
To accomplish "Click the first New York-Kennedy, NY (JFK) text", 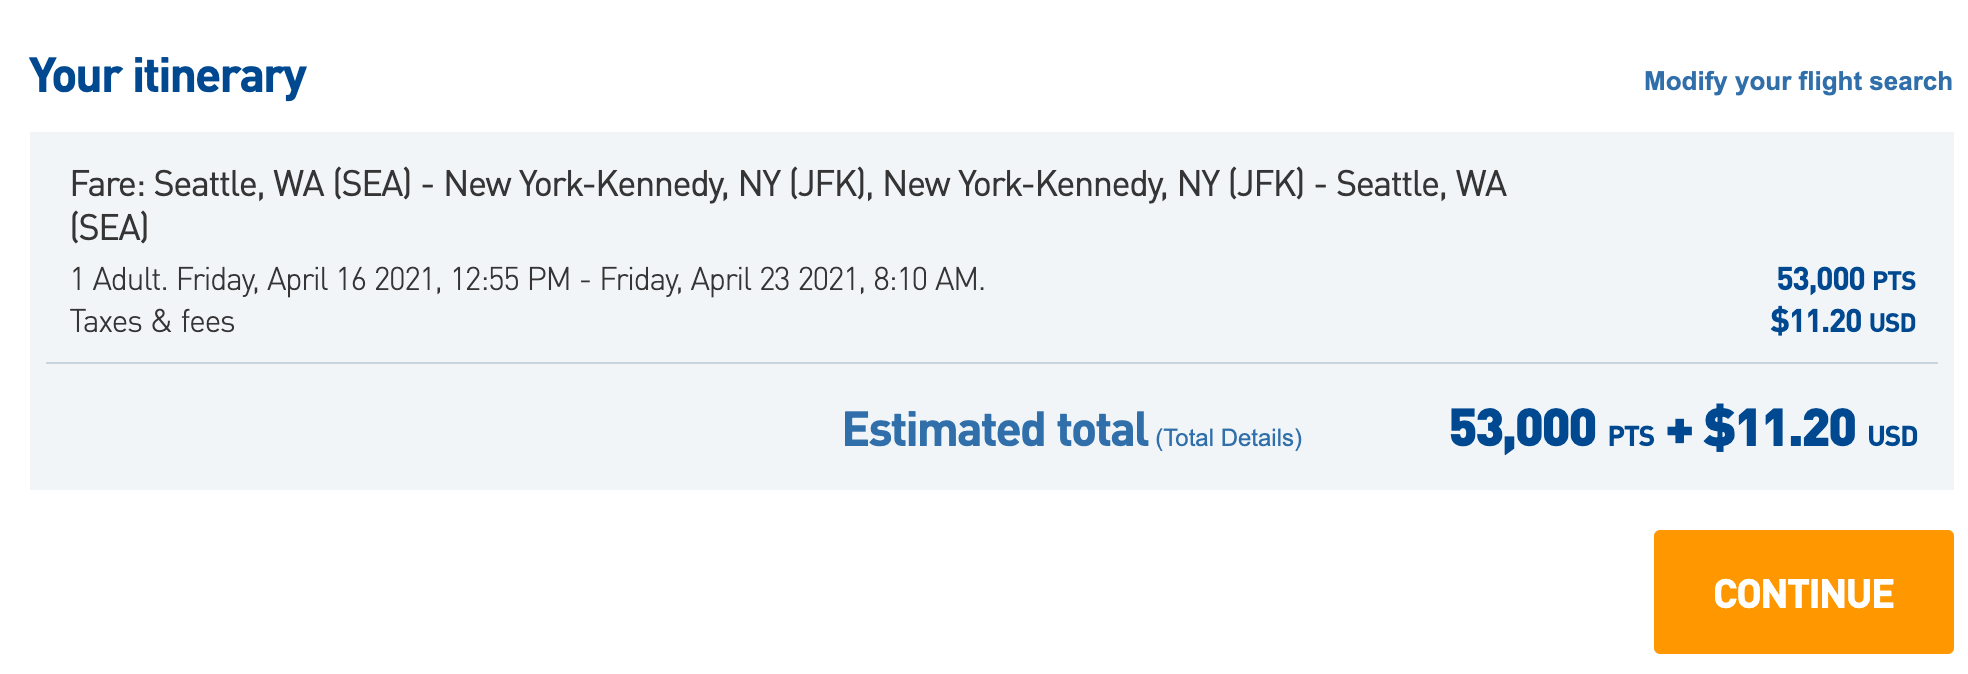I will pos(656,185).
